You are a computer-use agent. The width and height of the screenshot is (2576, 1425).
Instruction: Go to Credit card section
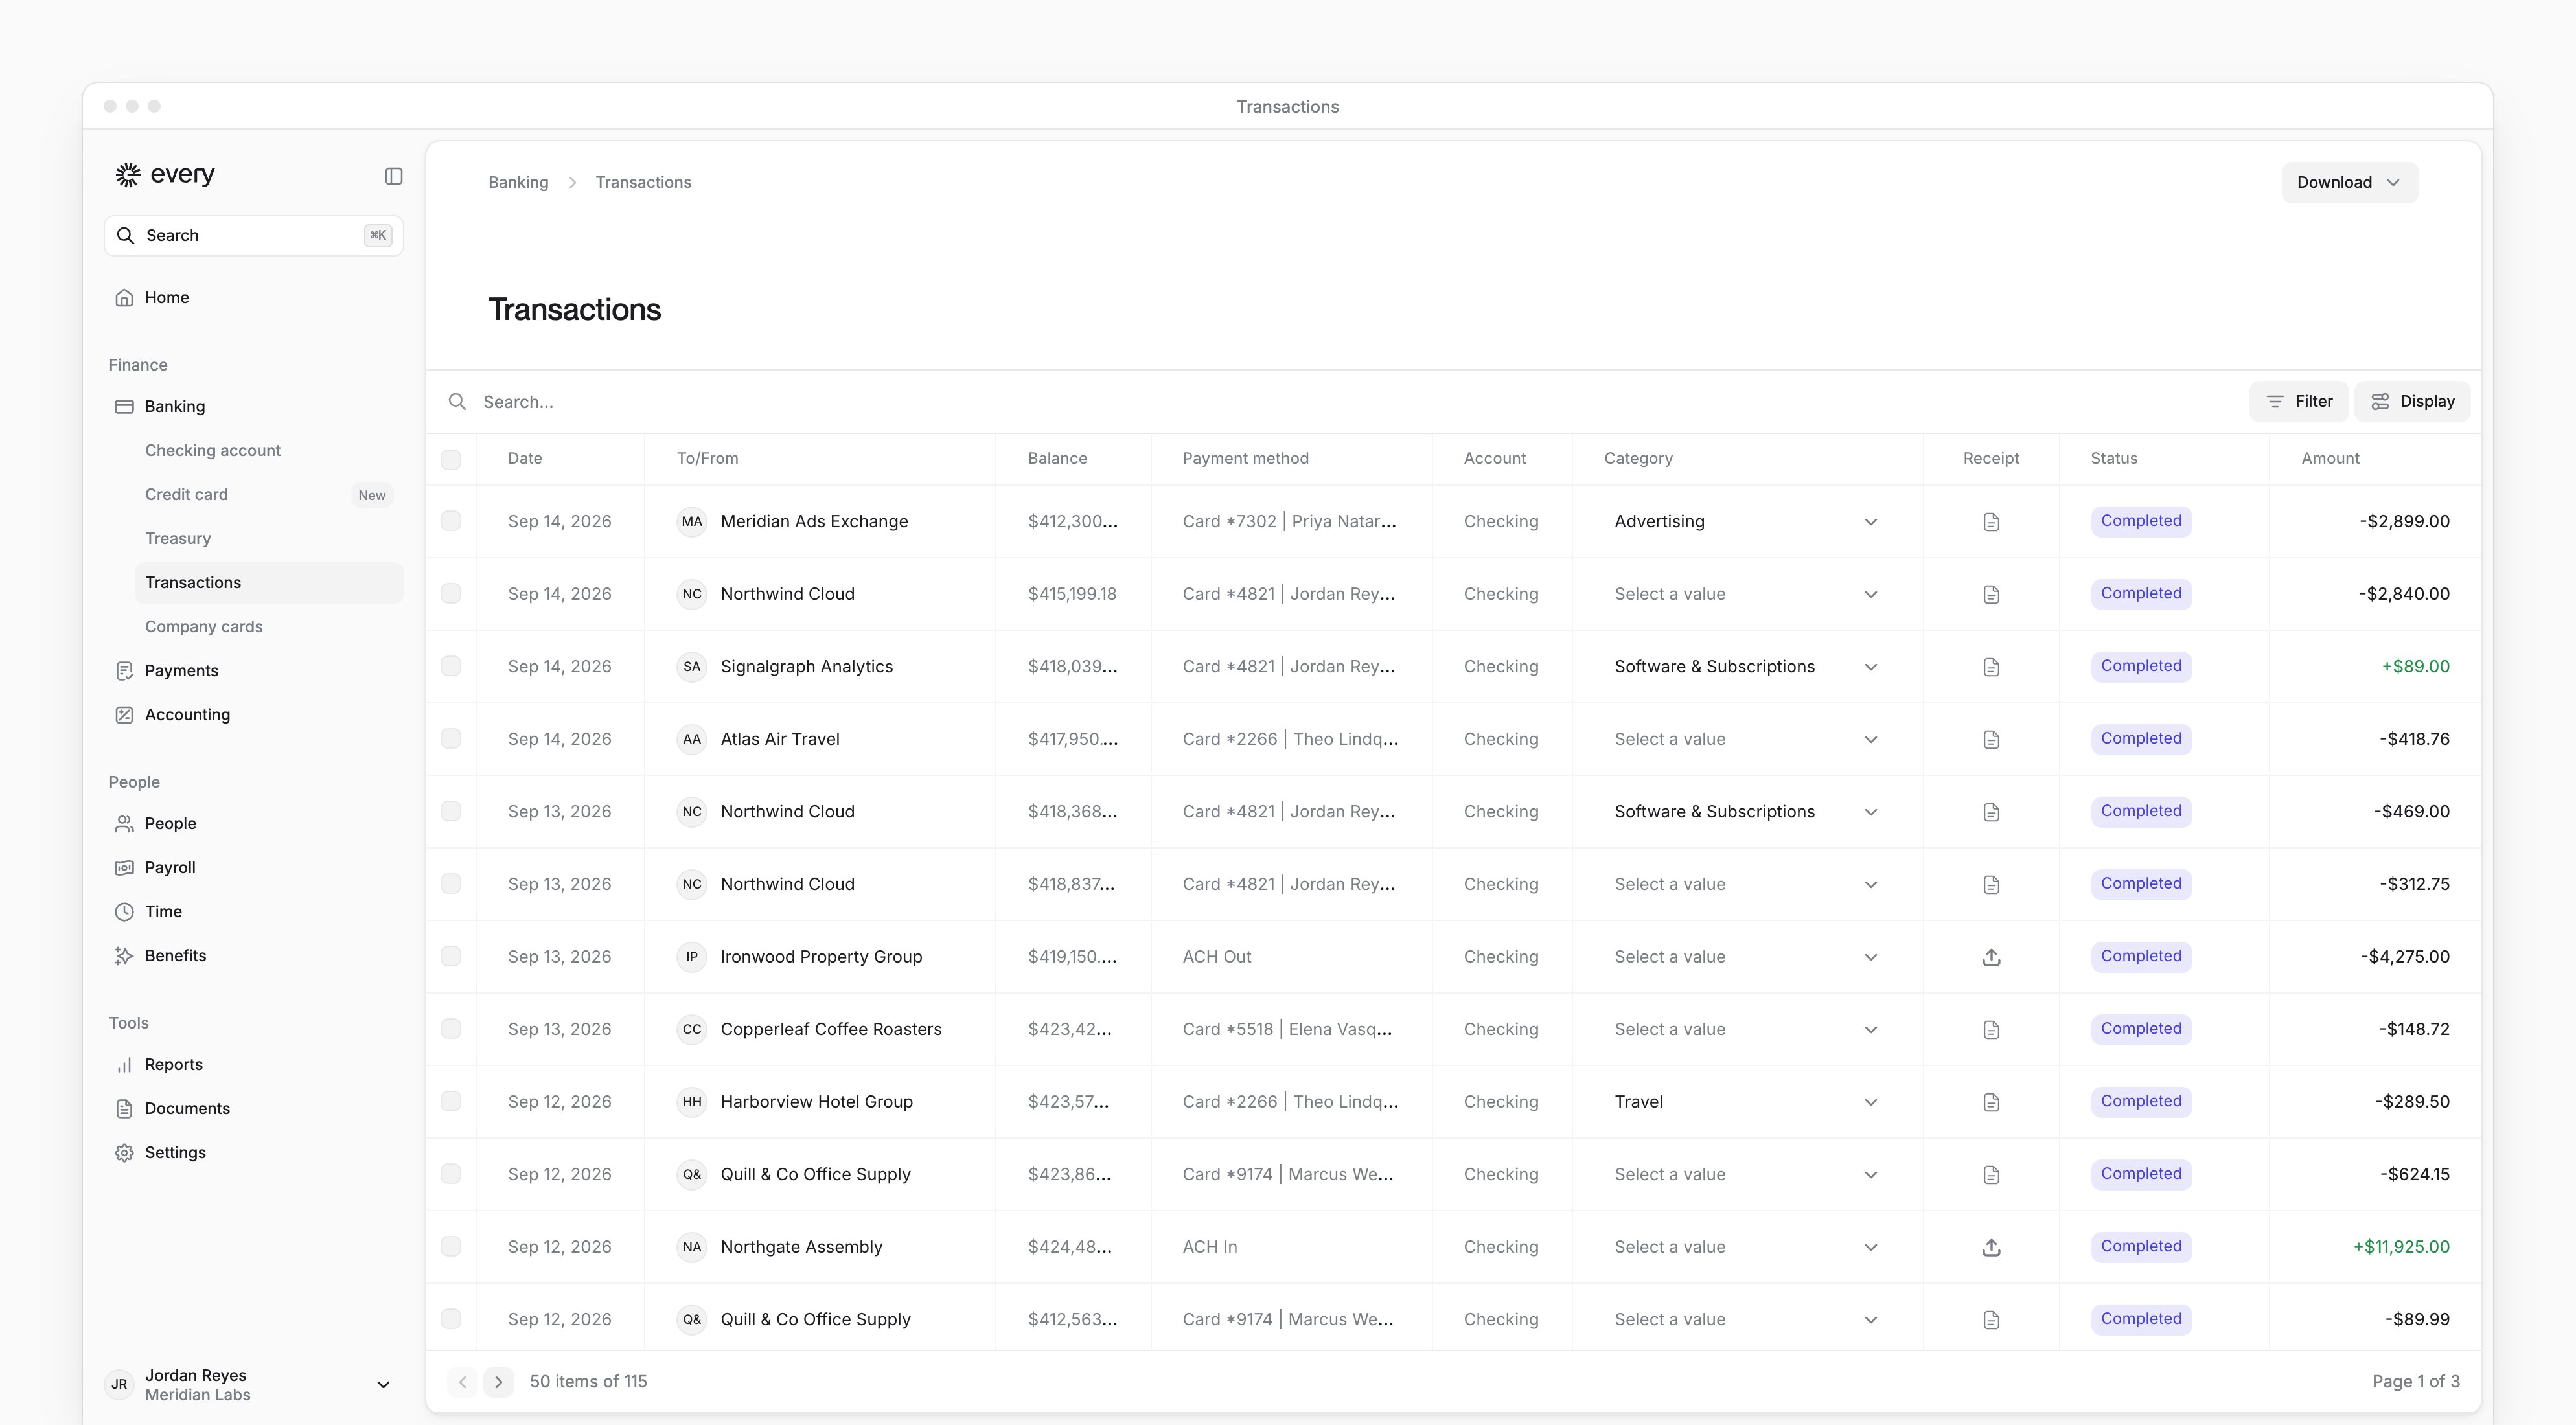186,495
